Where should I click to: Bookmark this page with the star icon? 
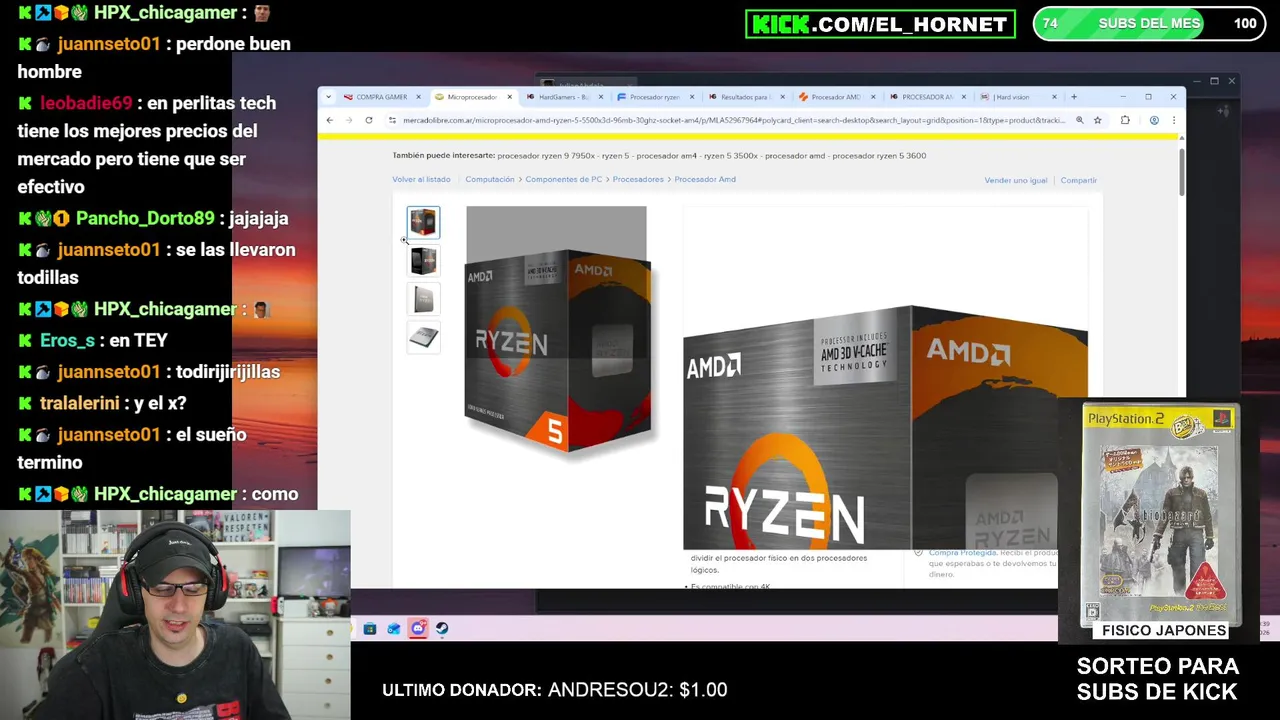click(1097, 120)
